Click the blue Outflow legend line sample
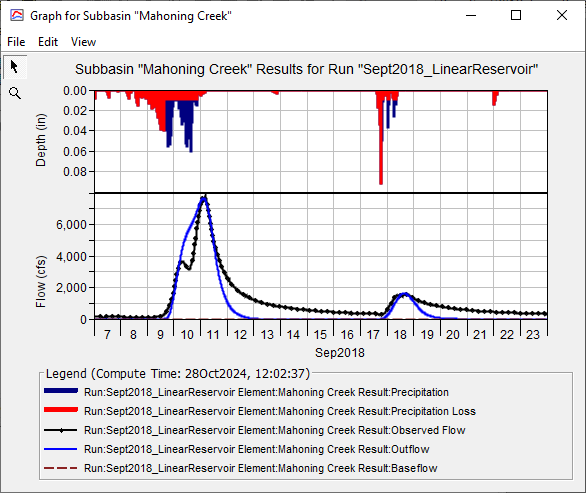 tap(61, 449)
